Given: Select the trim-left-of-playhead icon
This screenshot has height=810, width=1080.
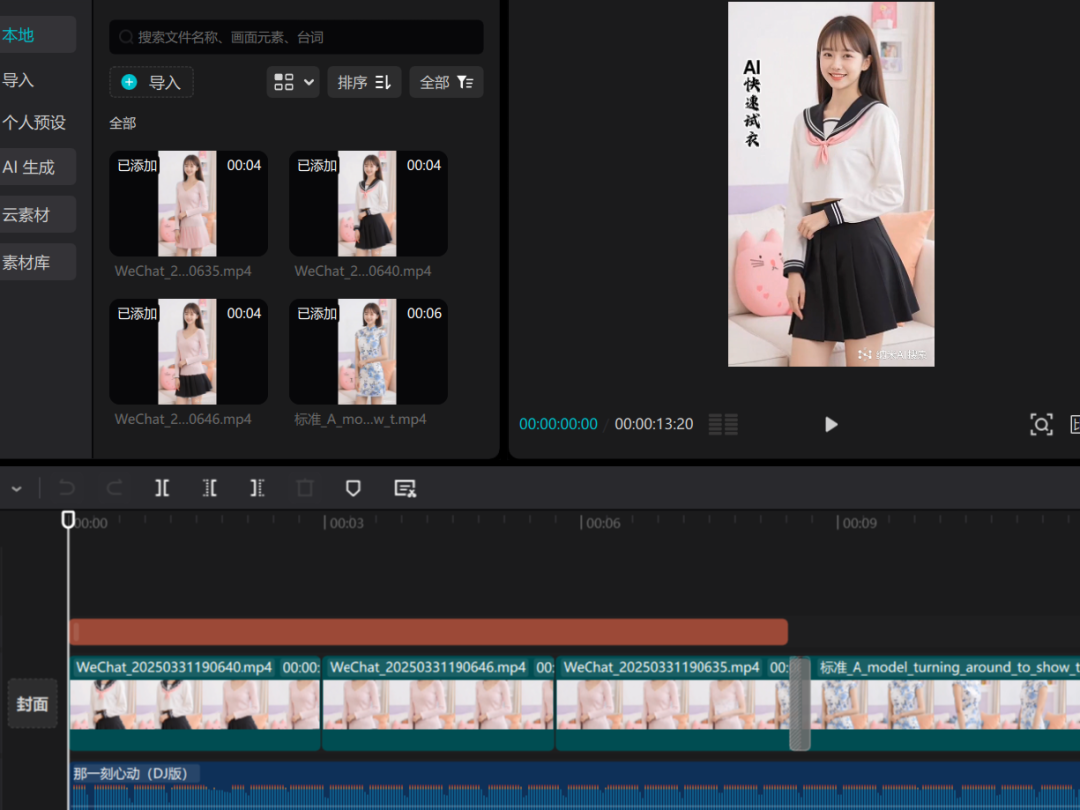Looking at the screenshot, I should (209, 488).
